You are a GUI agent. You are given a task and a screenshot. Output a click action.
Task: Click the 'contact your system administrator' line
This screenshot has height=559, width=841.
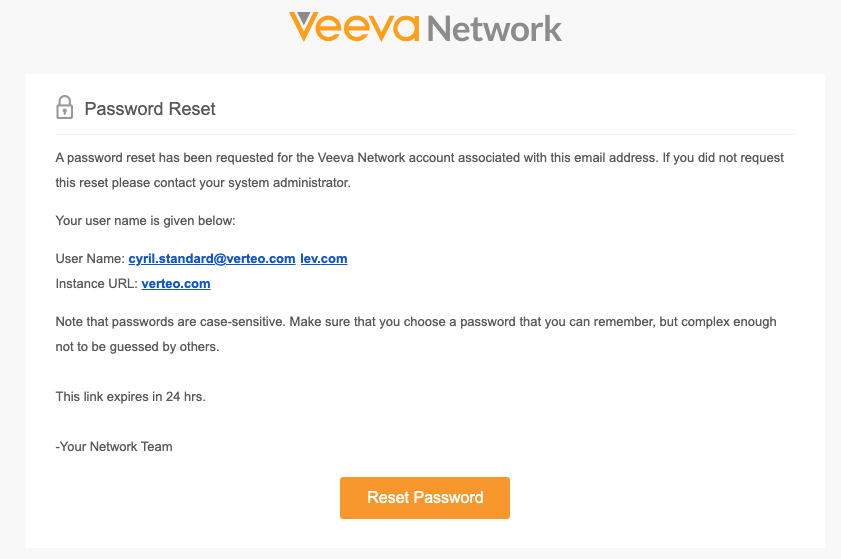coord(203,183)
